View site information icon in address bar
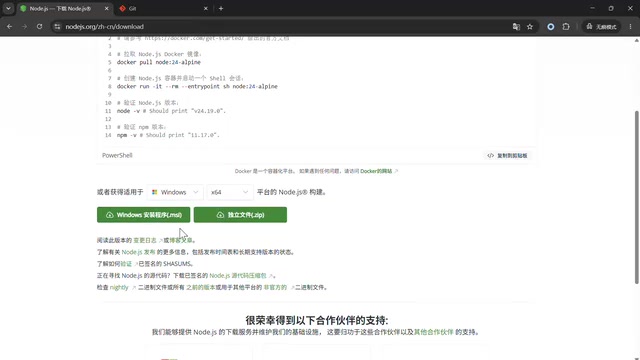Viewport: 640px width, 360px height. tap(57, 27)
